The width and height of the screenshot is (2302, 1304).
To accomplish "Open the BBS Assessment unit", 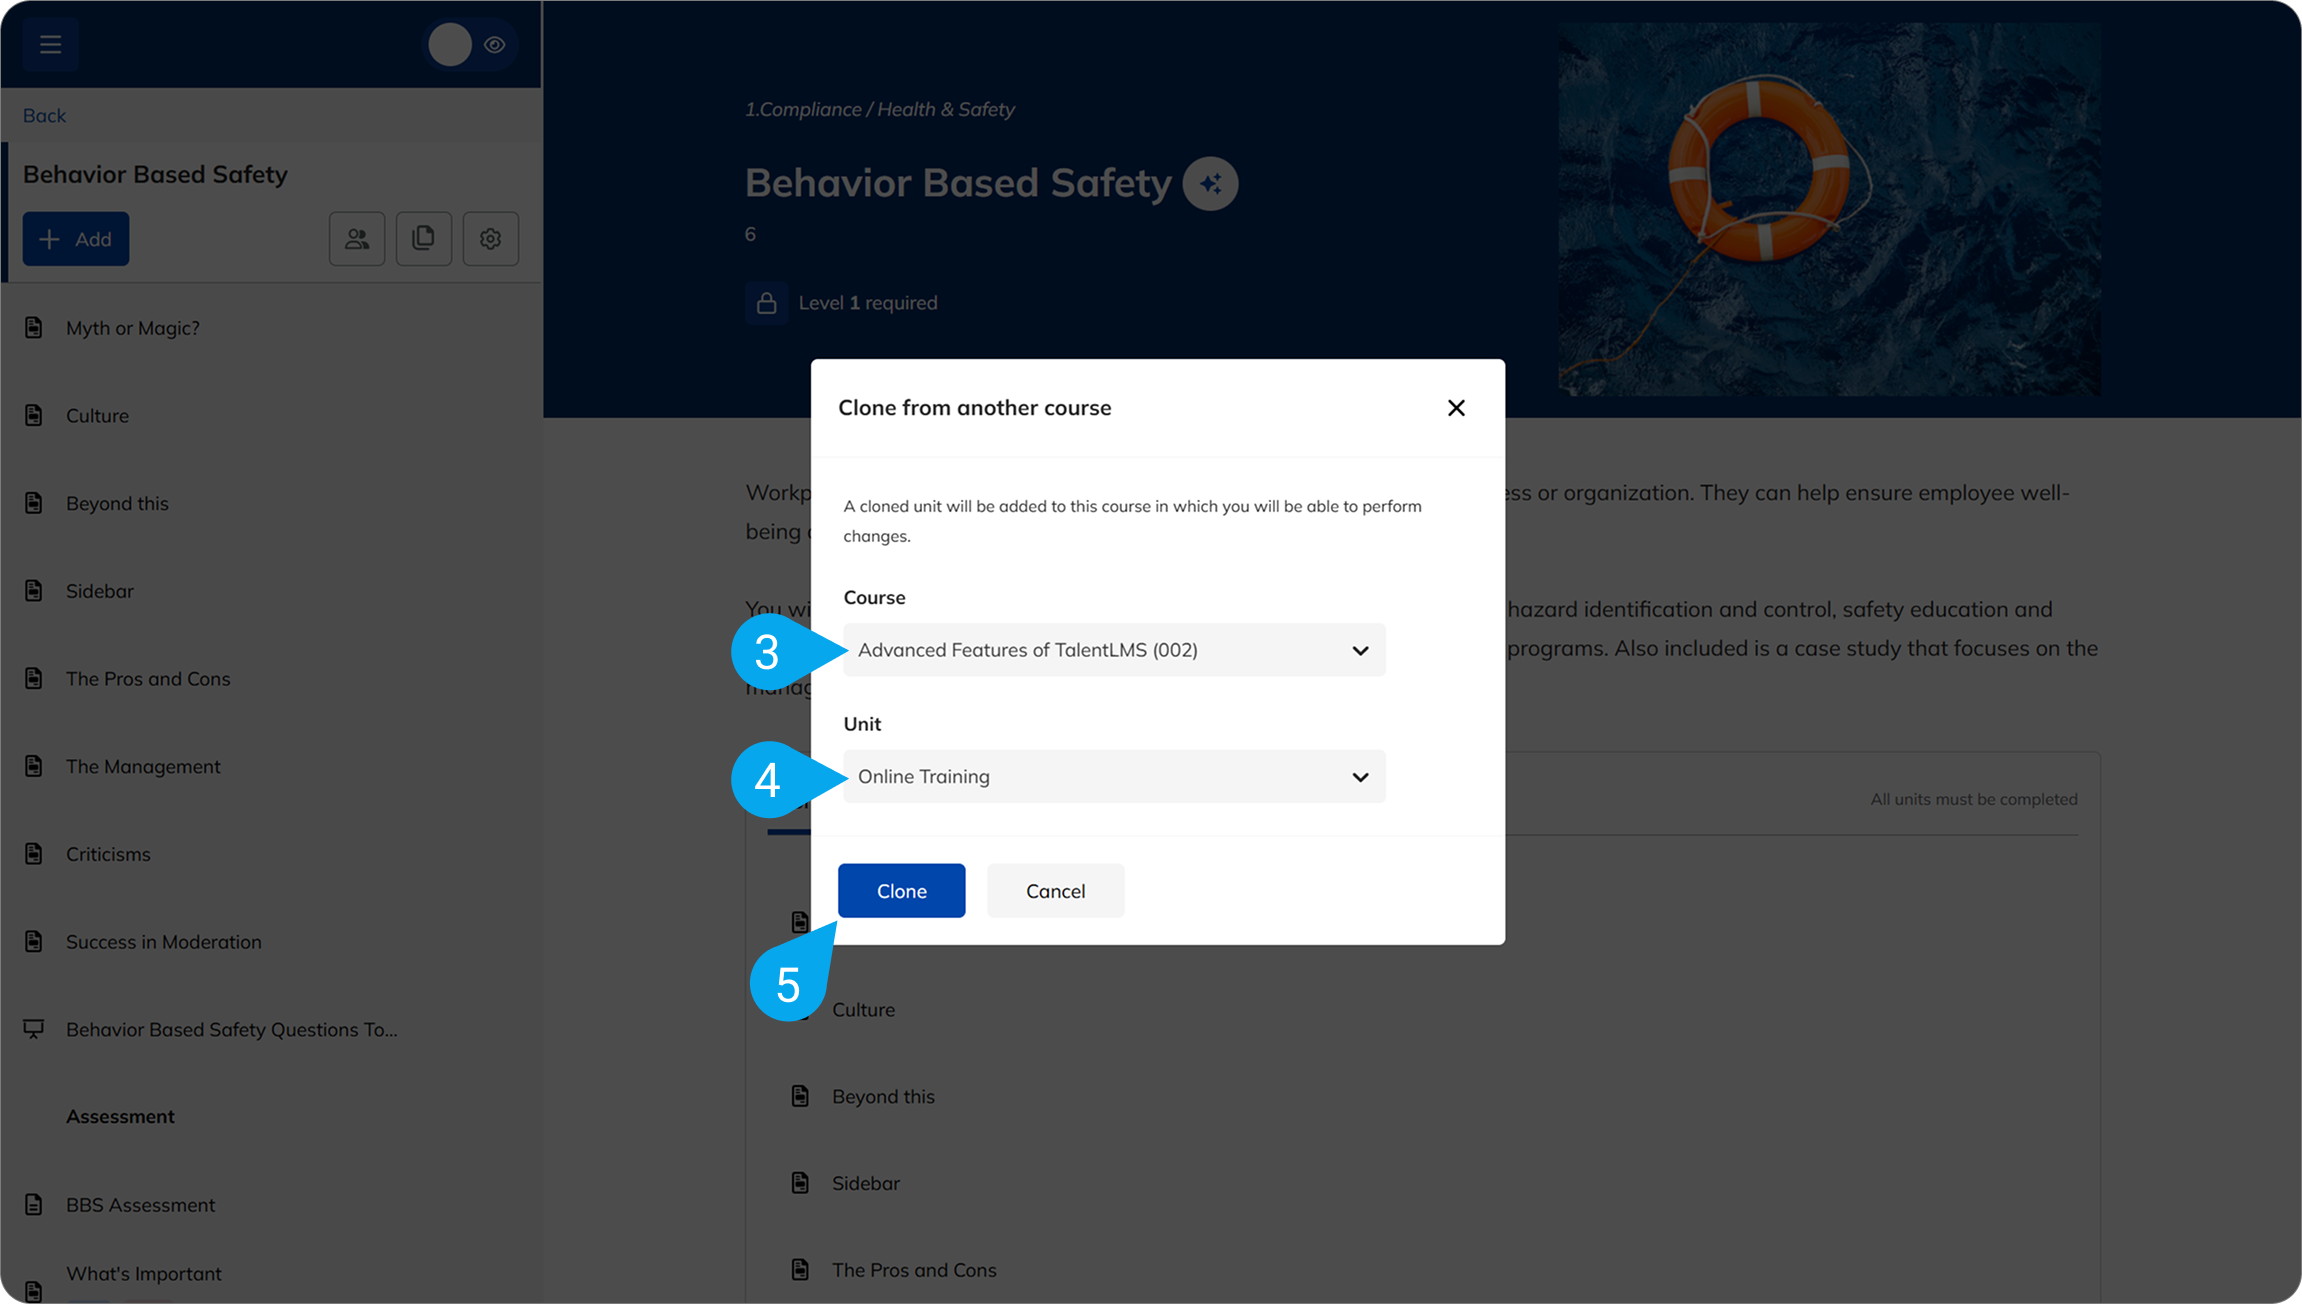I will pyautogui.click(x=140, y=1205).
